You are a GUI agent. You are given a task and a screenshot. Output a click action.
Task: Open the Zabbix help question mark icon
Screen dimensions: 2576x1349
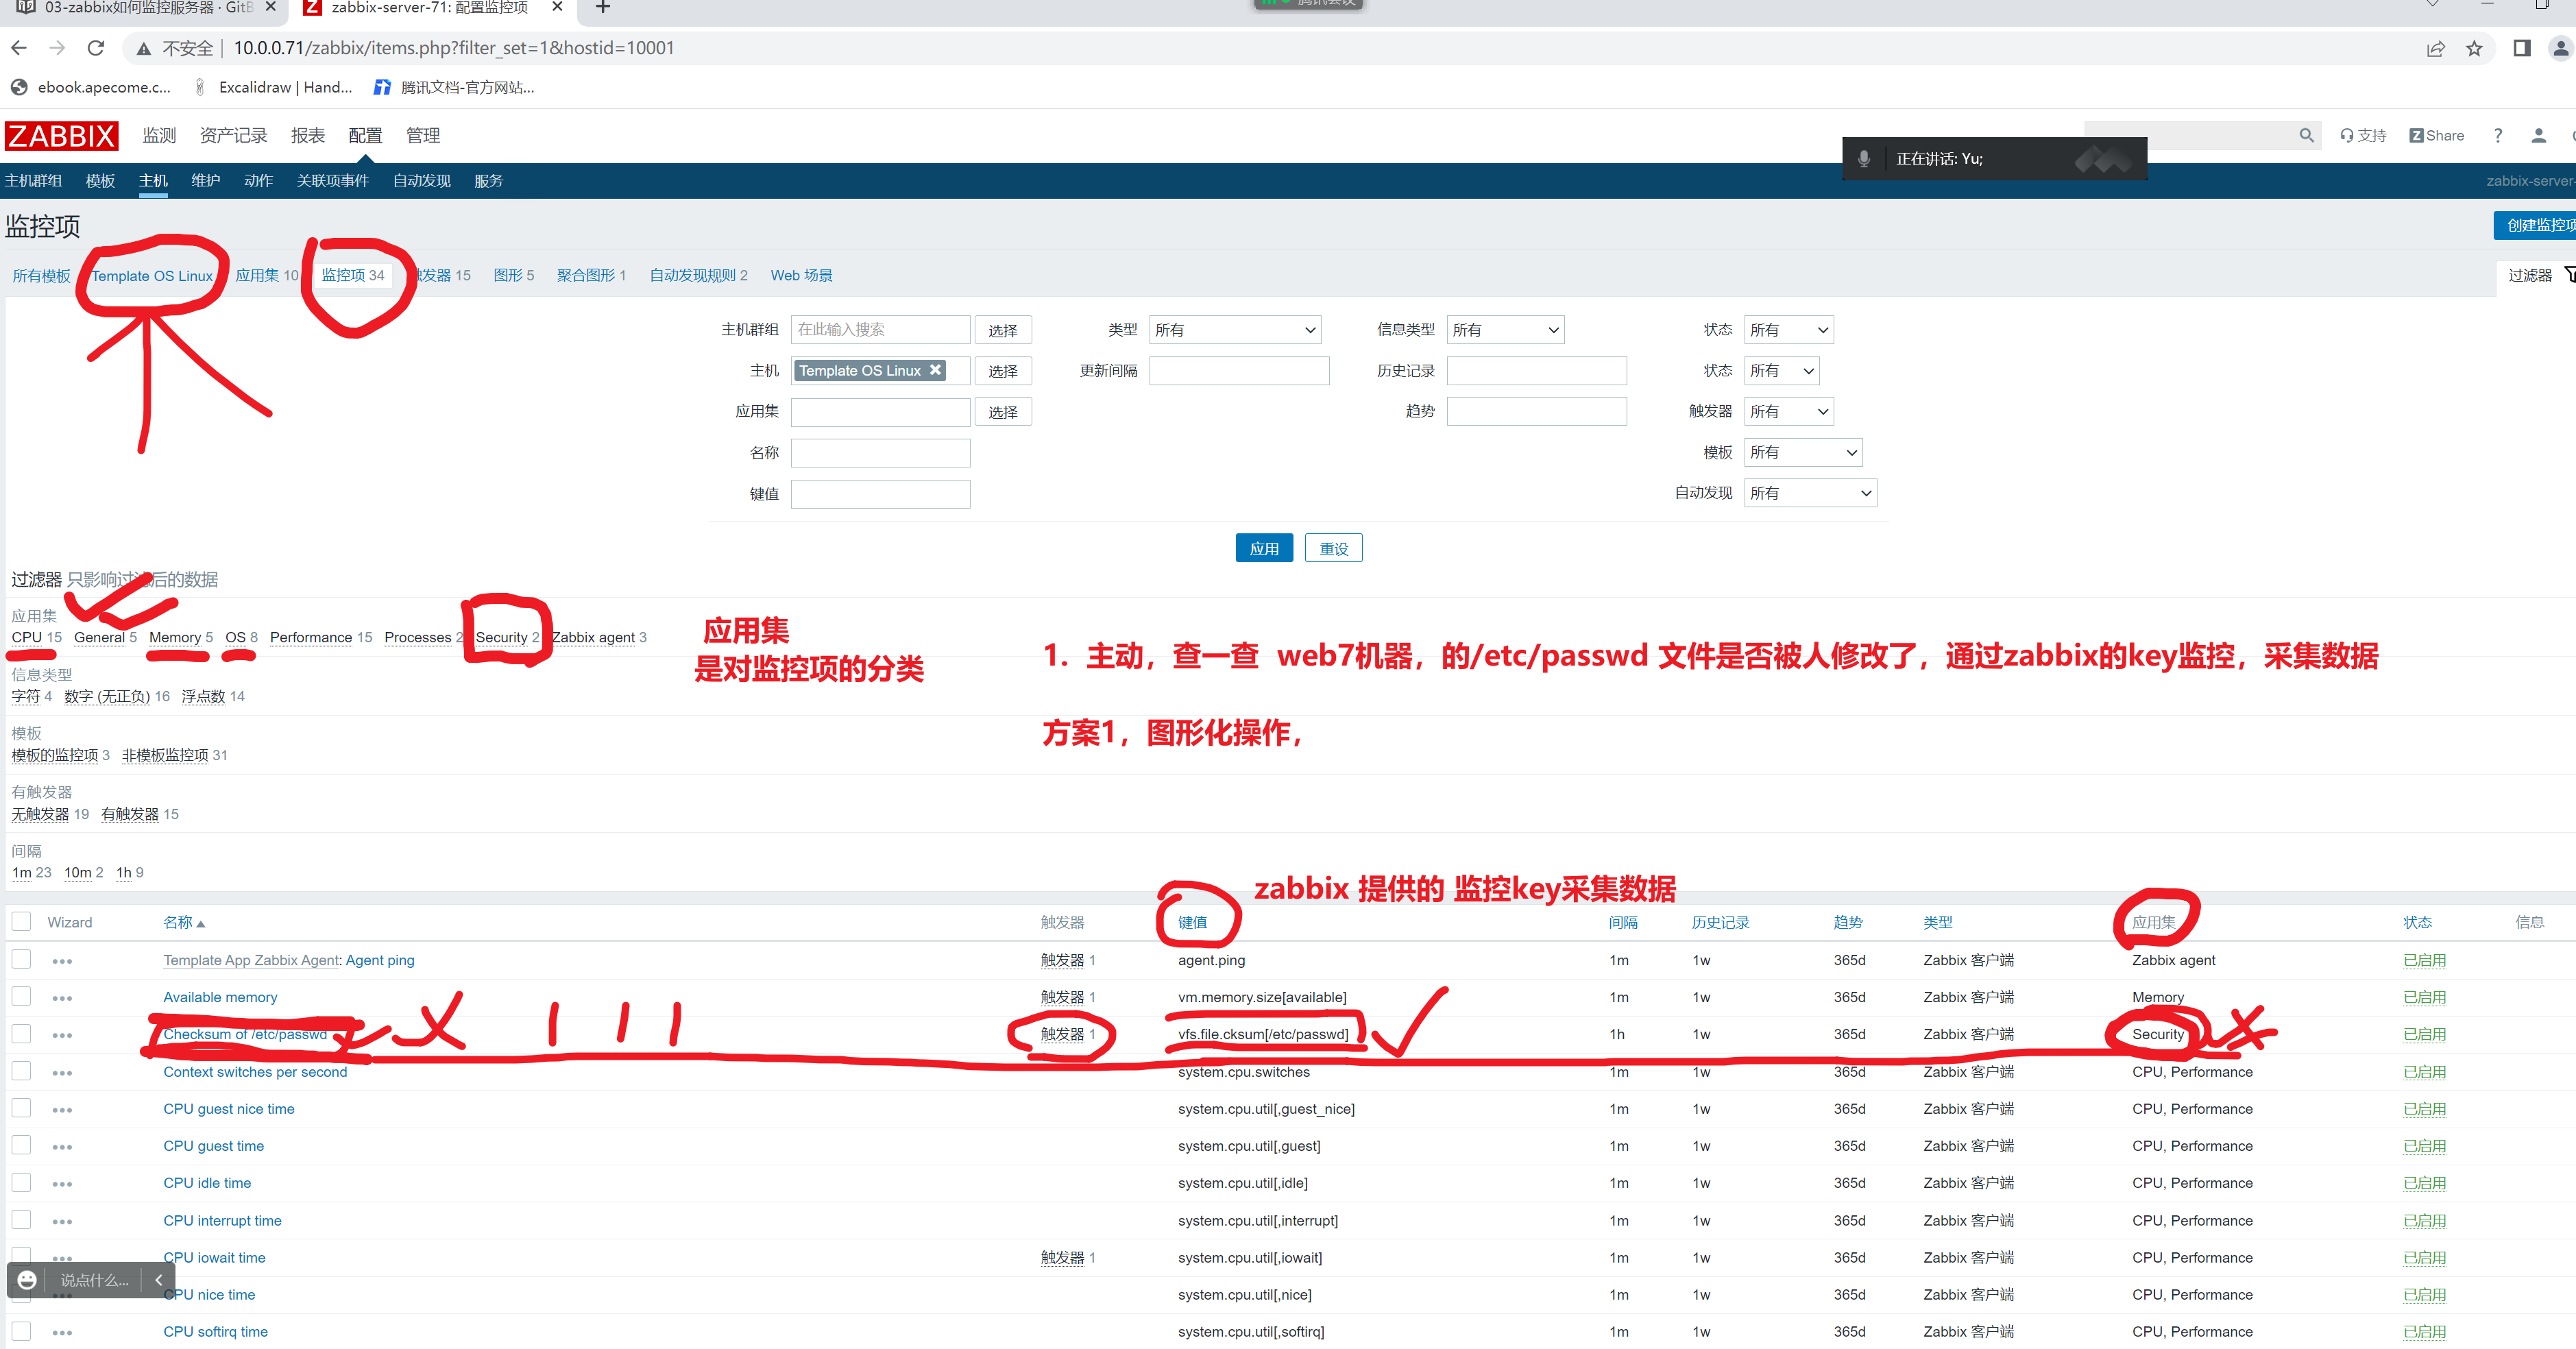(x=2497, y=135)
